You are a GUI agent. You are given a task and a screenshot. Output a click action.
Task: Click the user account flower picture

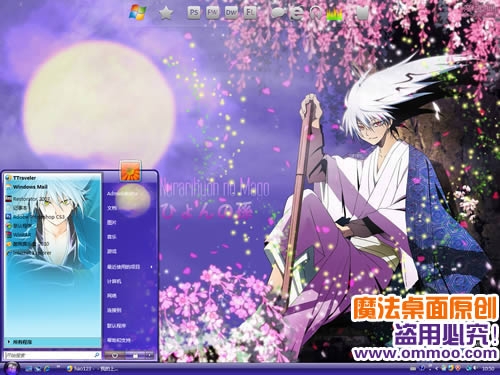coord(130,171)
